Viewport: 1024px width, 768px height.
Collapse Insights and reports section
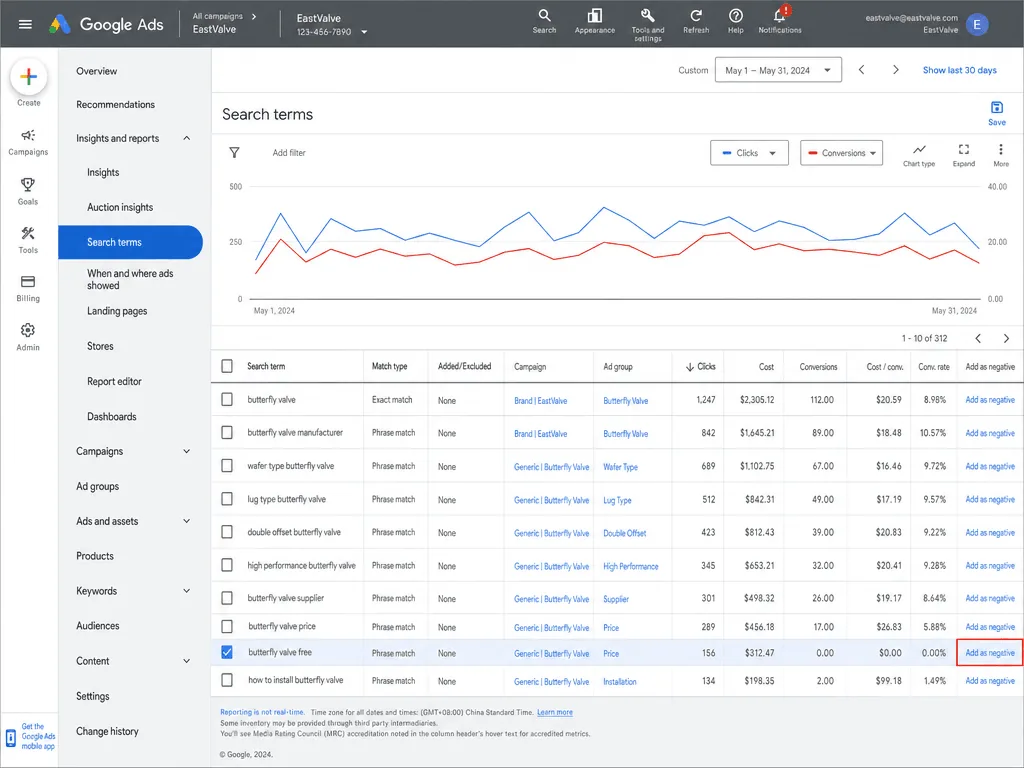187,138
